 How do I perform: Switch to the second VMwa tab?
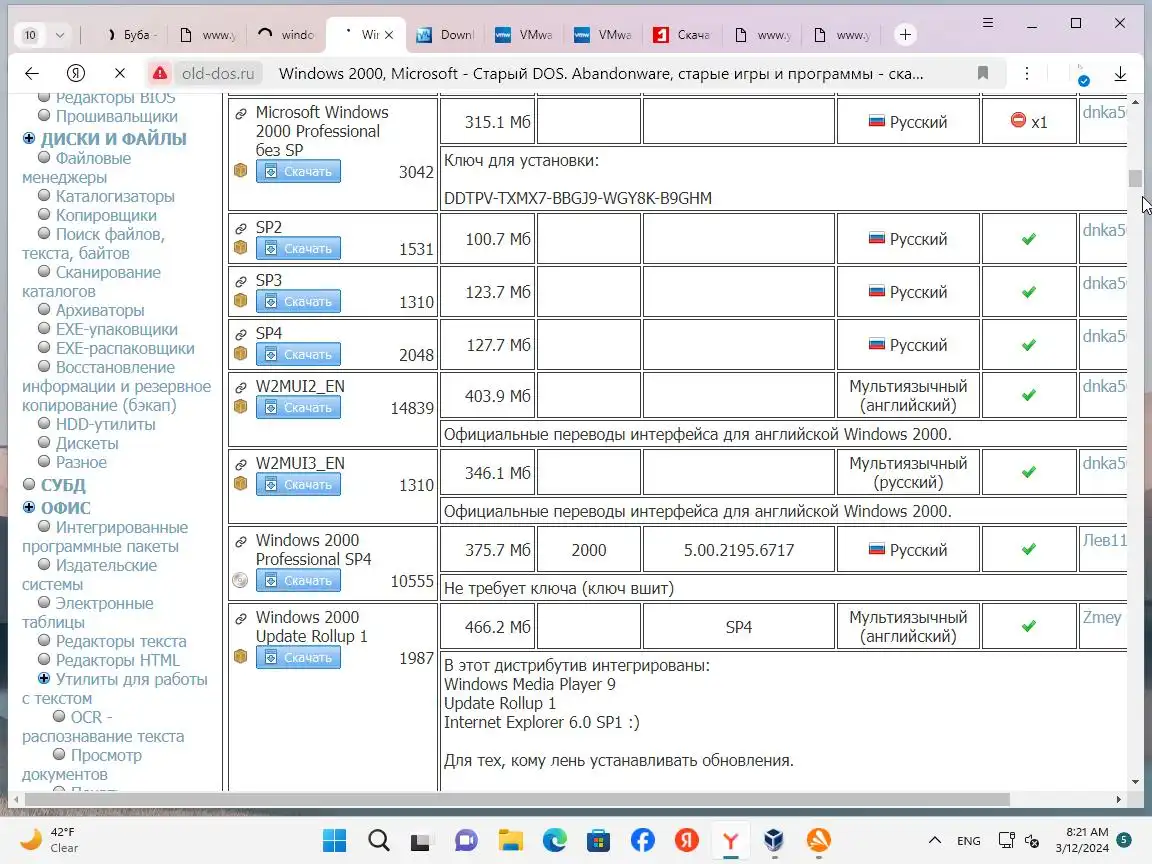603,35
